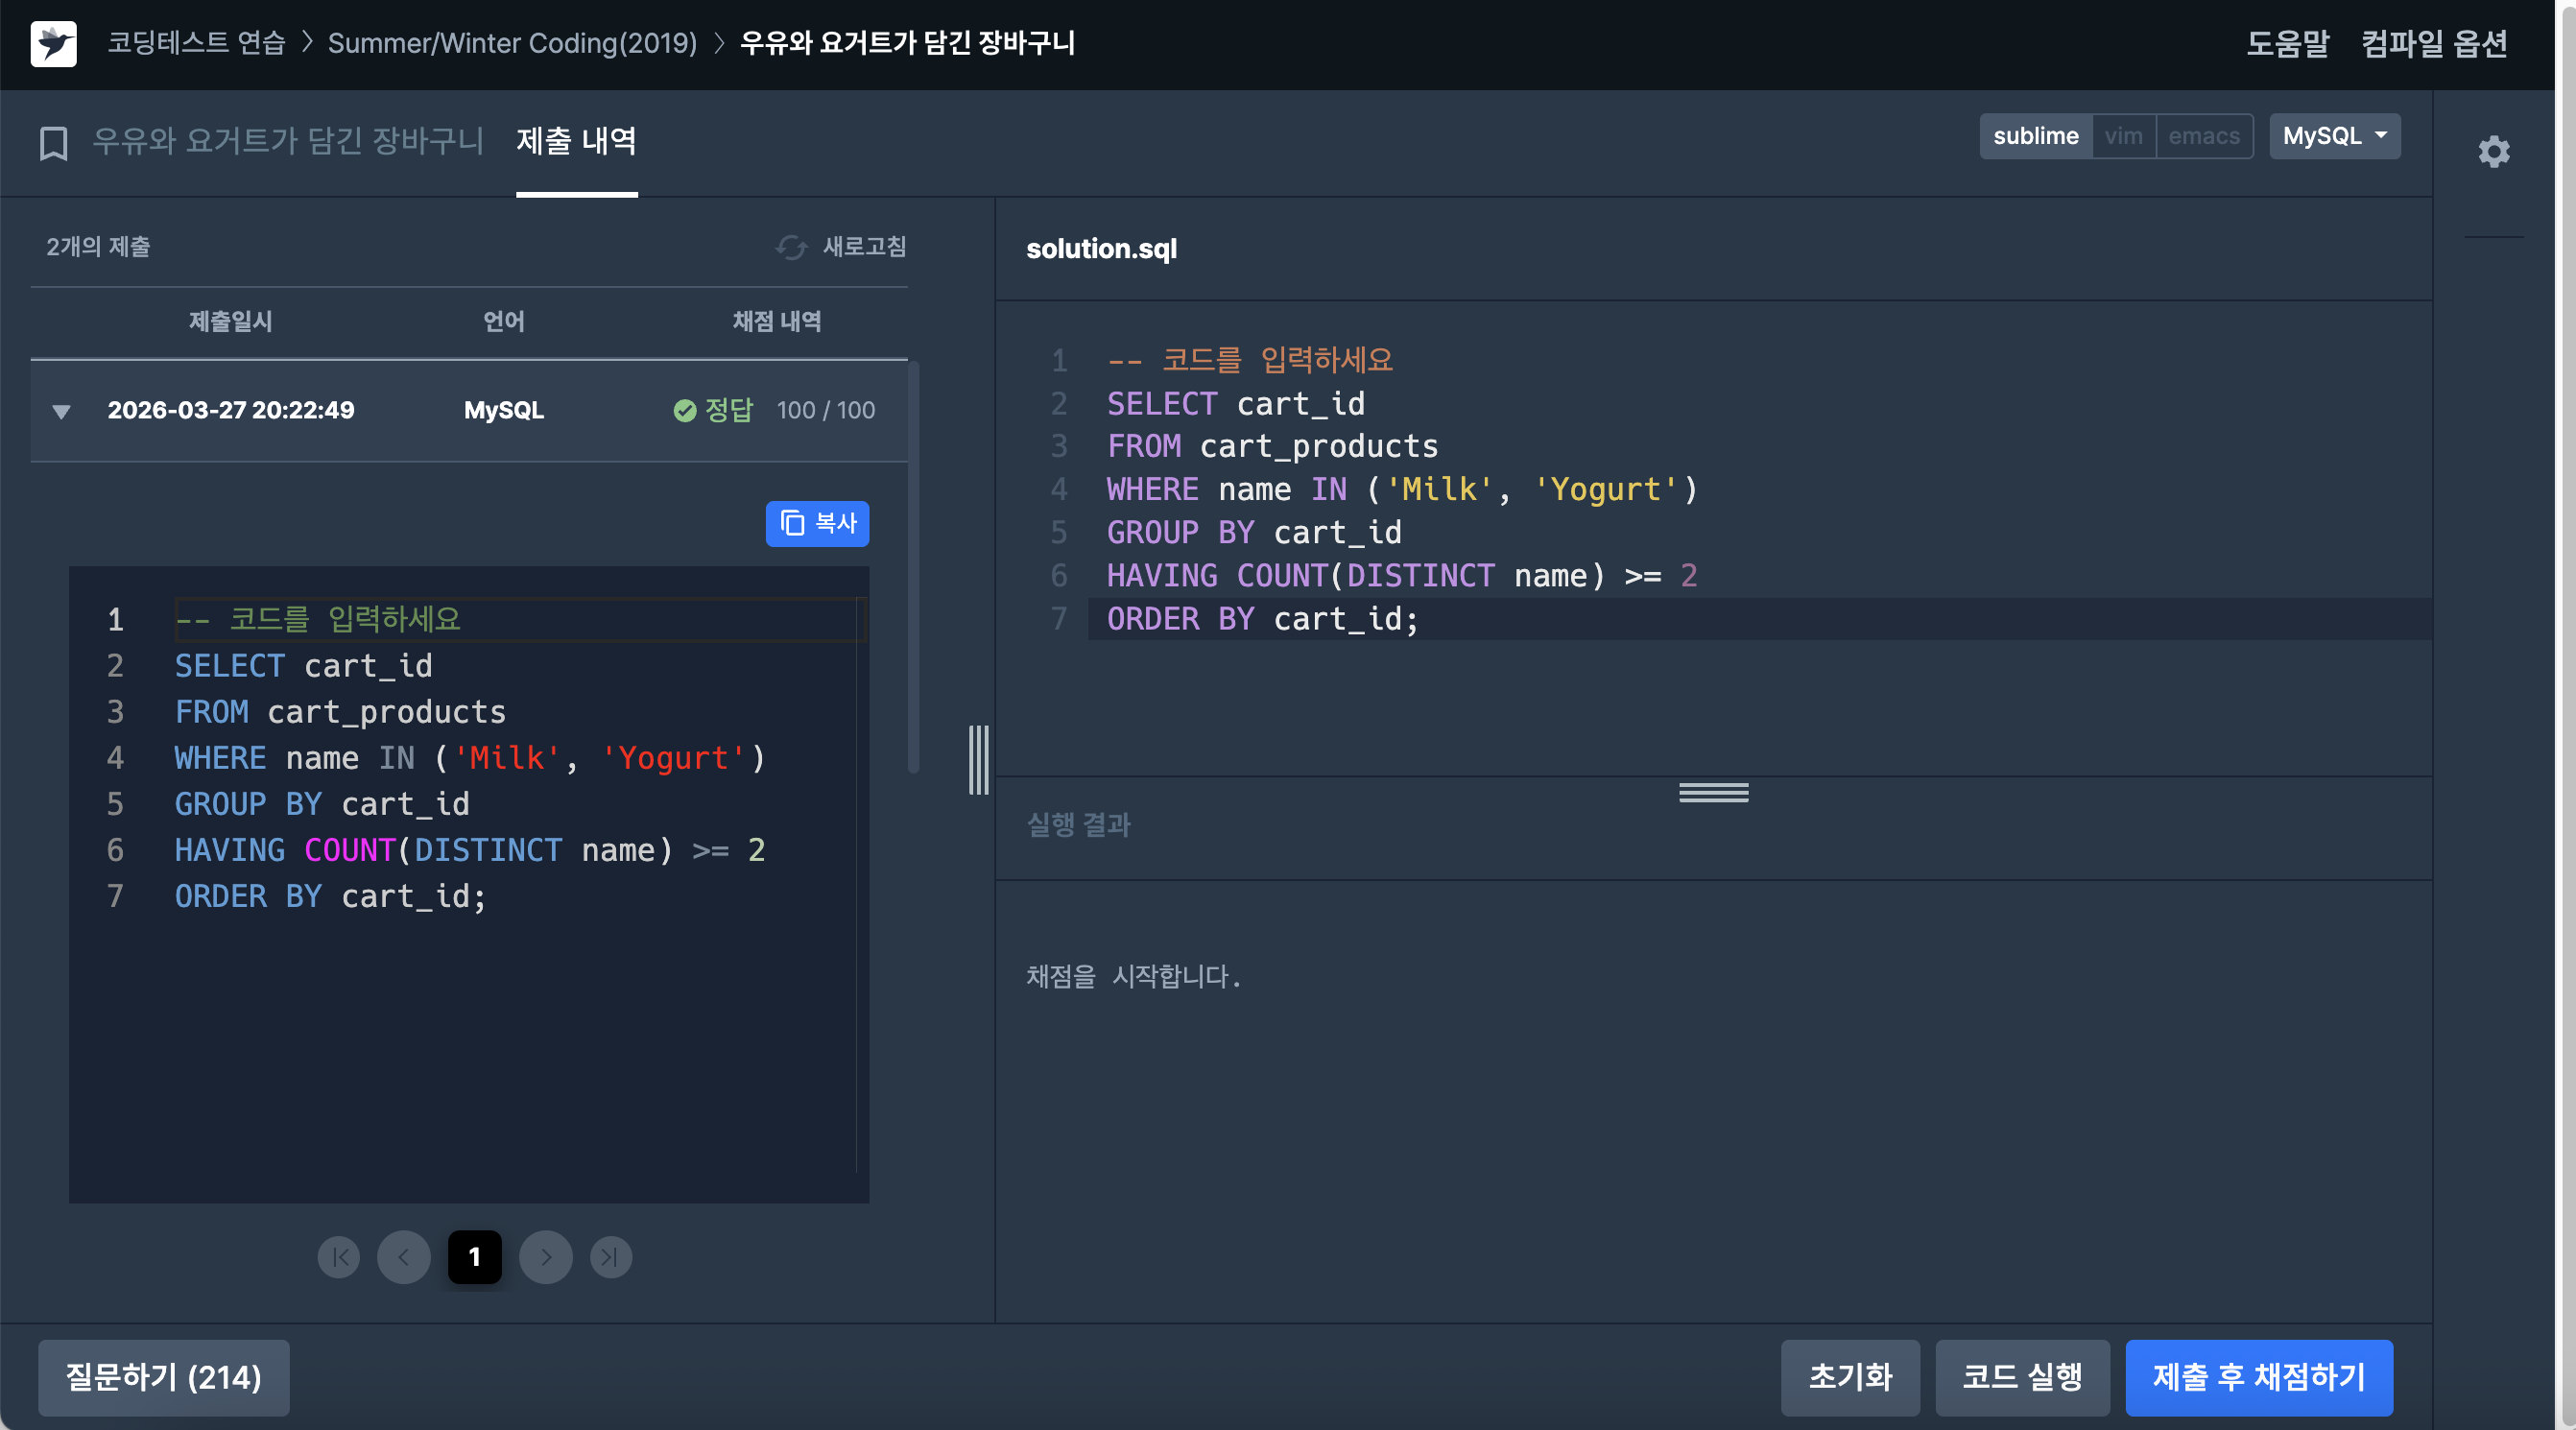Go to next page arrow
Image resolution: width=2576 pixels, height=1430 pixels.
(546, 1257)
